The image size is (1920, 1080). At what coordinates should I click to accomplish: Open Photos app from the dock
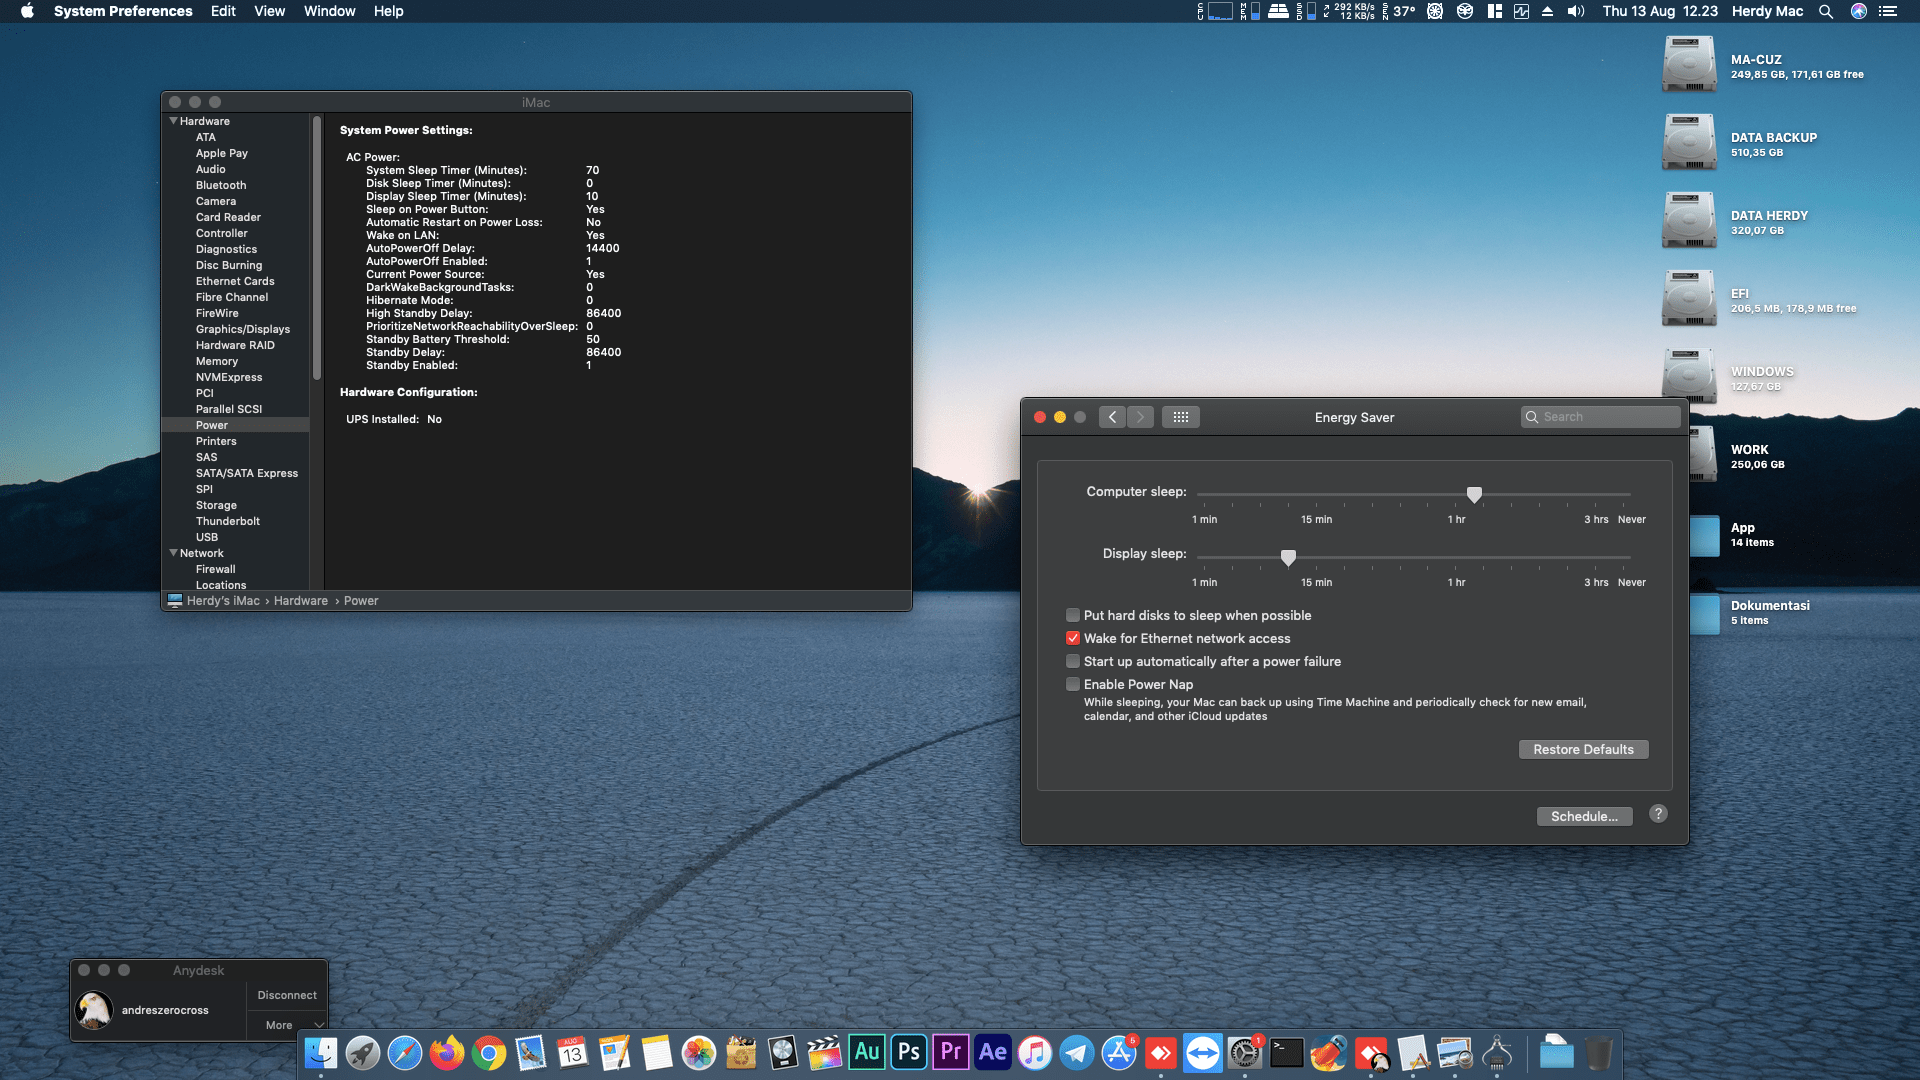click(x=699, y=1053)
